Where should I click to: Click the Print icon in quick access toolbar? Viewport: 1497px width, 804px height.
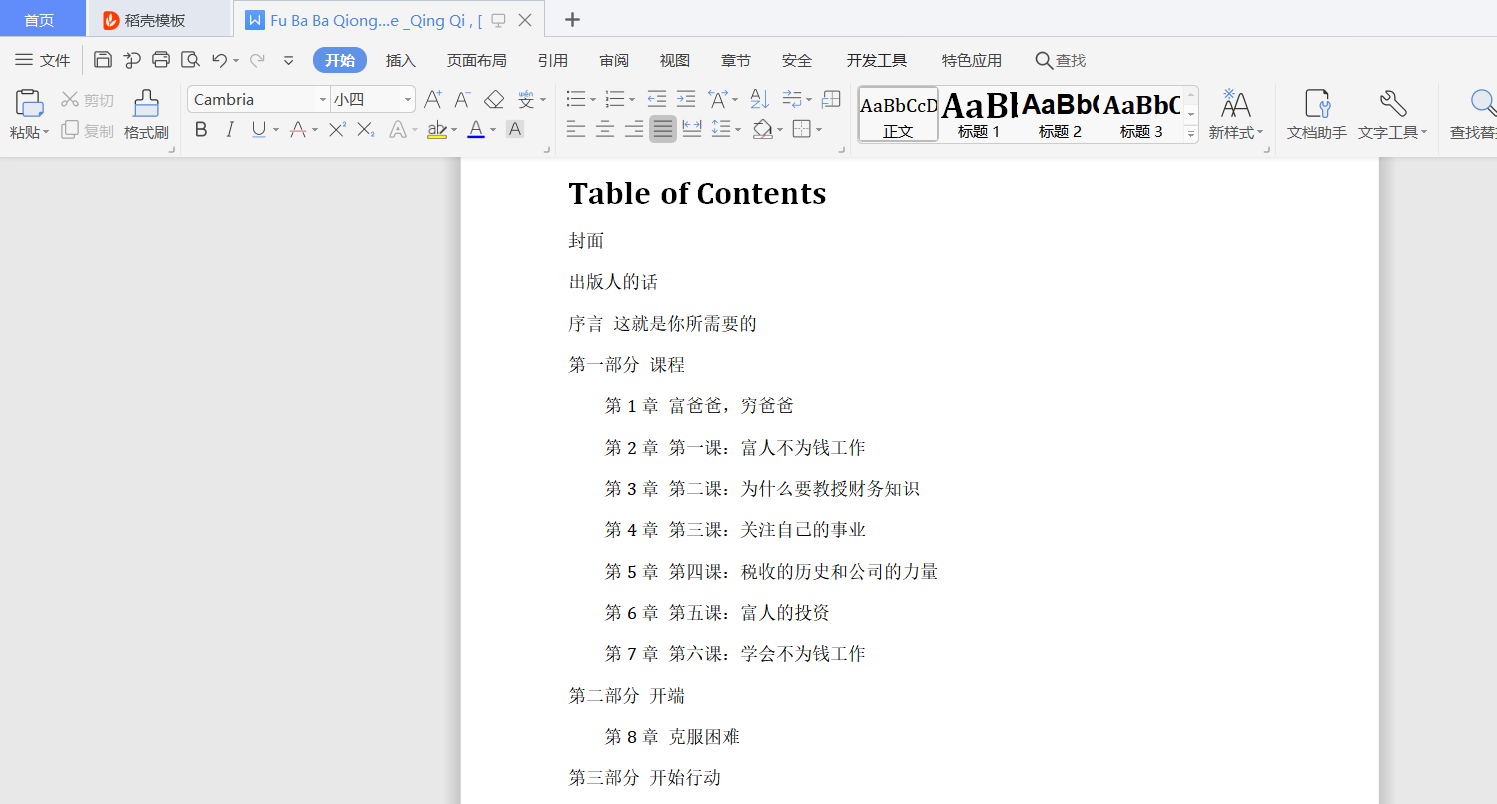pos(161,60)
